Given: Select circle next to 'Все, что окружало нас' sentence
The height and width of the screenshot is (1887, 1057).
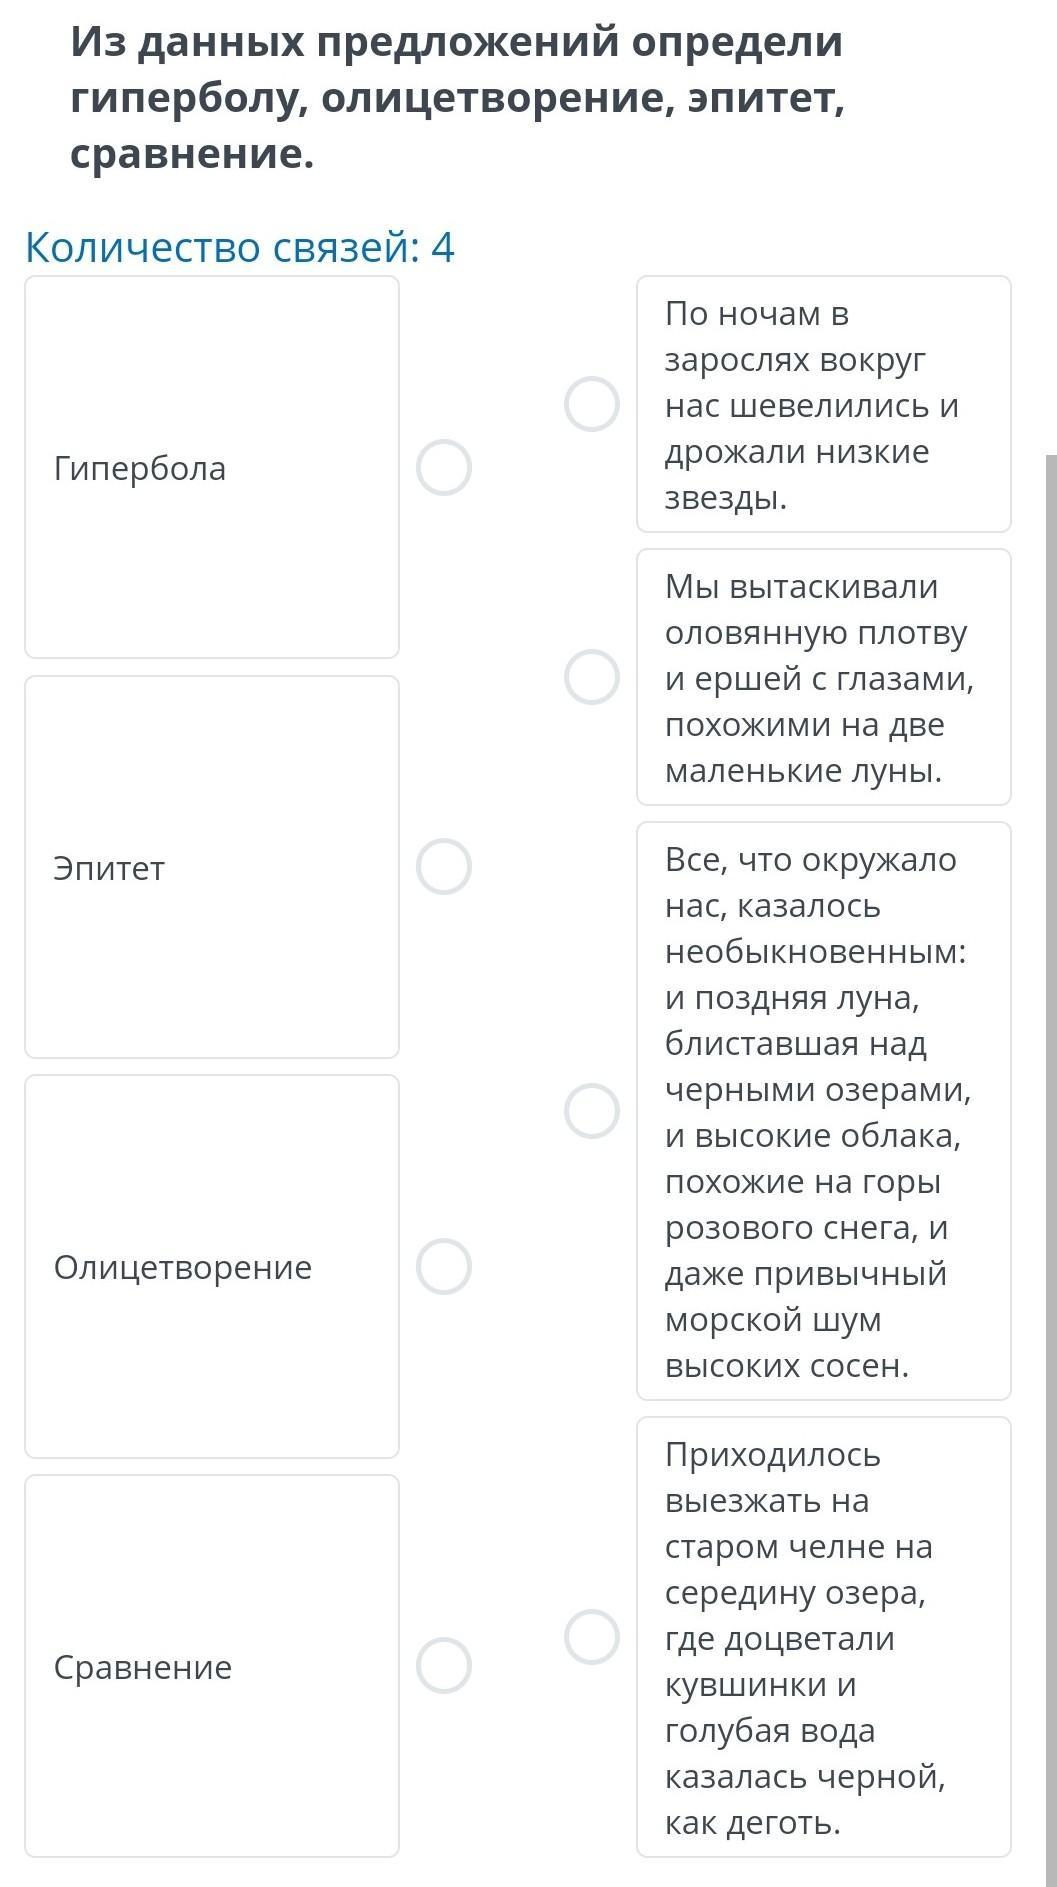Looking at the screenshot, I should click(591, 1110).
